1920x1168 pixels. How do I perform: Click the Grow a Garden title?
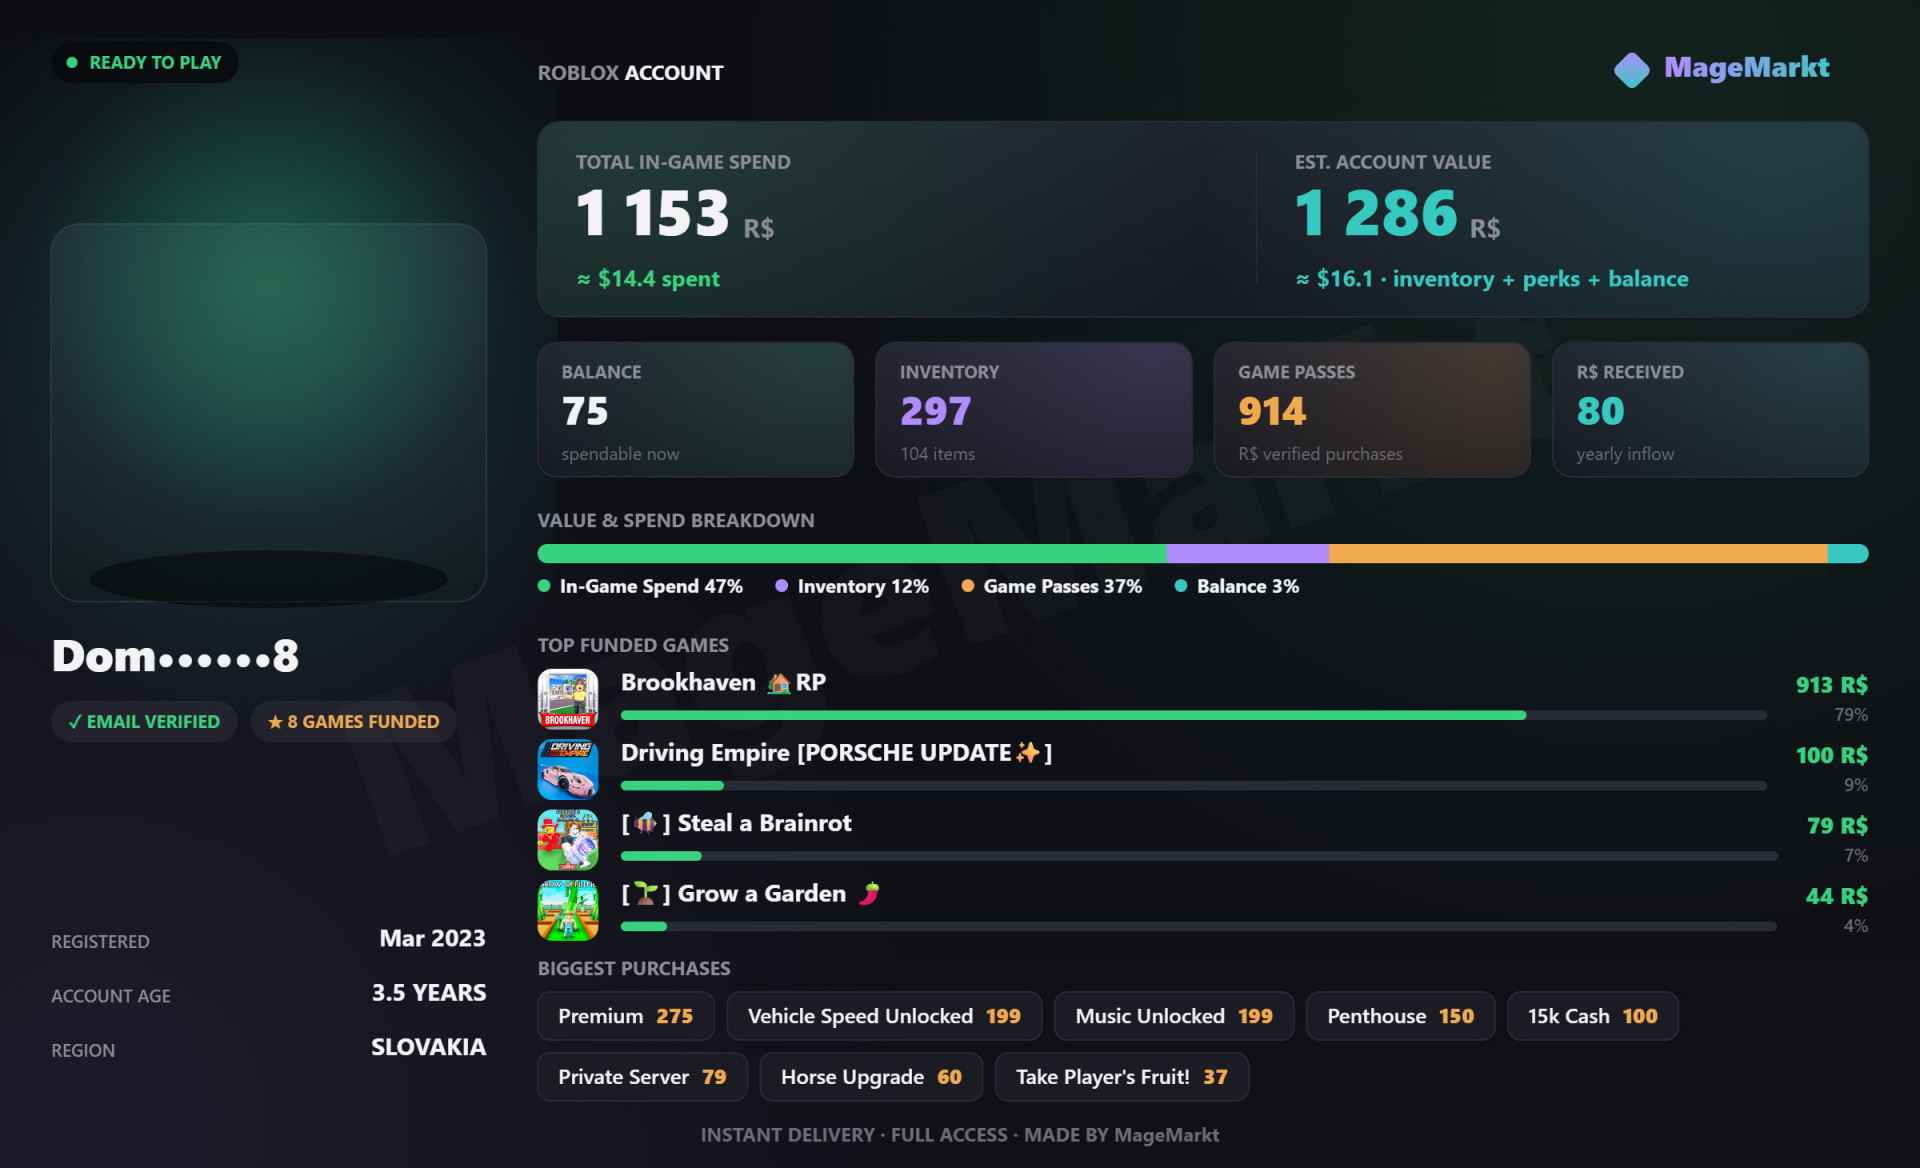(x=750, y=894)
